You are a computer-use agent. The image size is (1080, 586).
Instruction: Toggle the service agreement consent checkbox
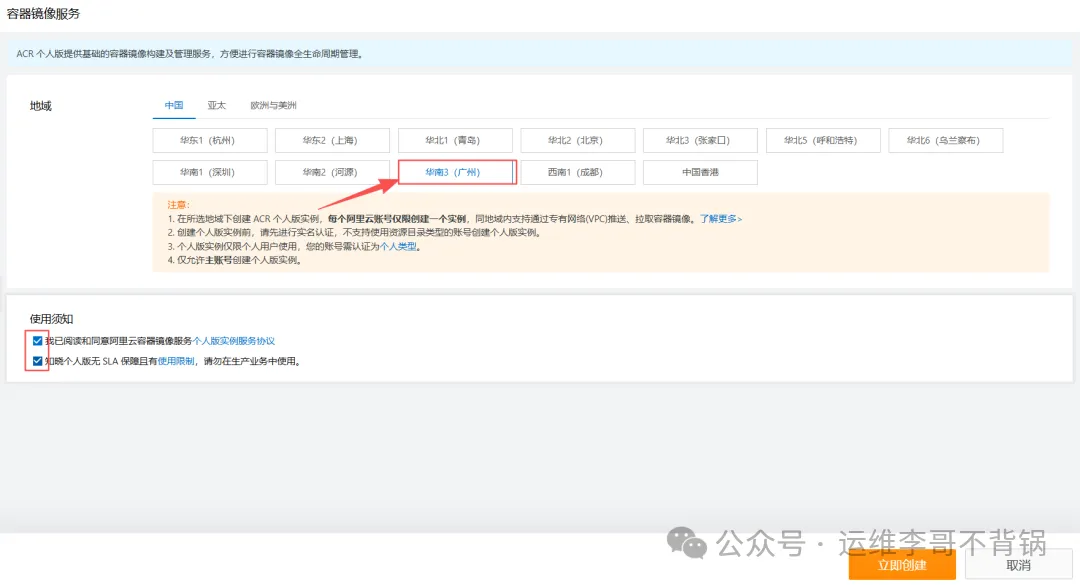point(38,341)
